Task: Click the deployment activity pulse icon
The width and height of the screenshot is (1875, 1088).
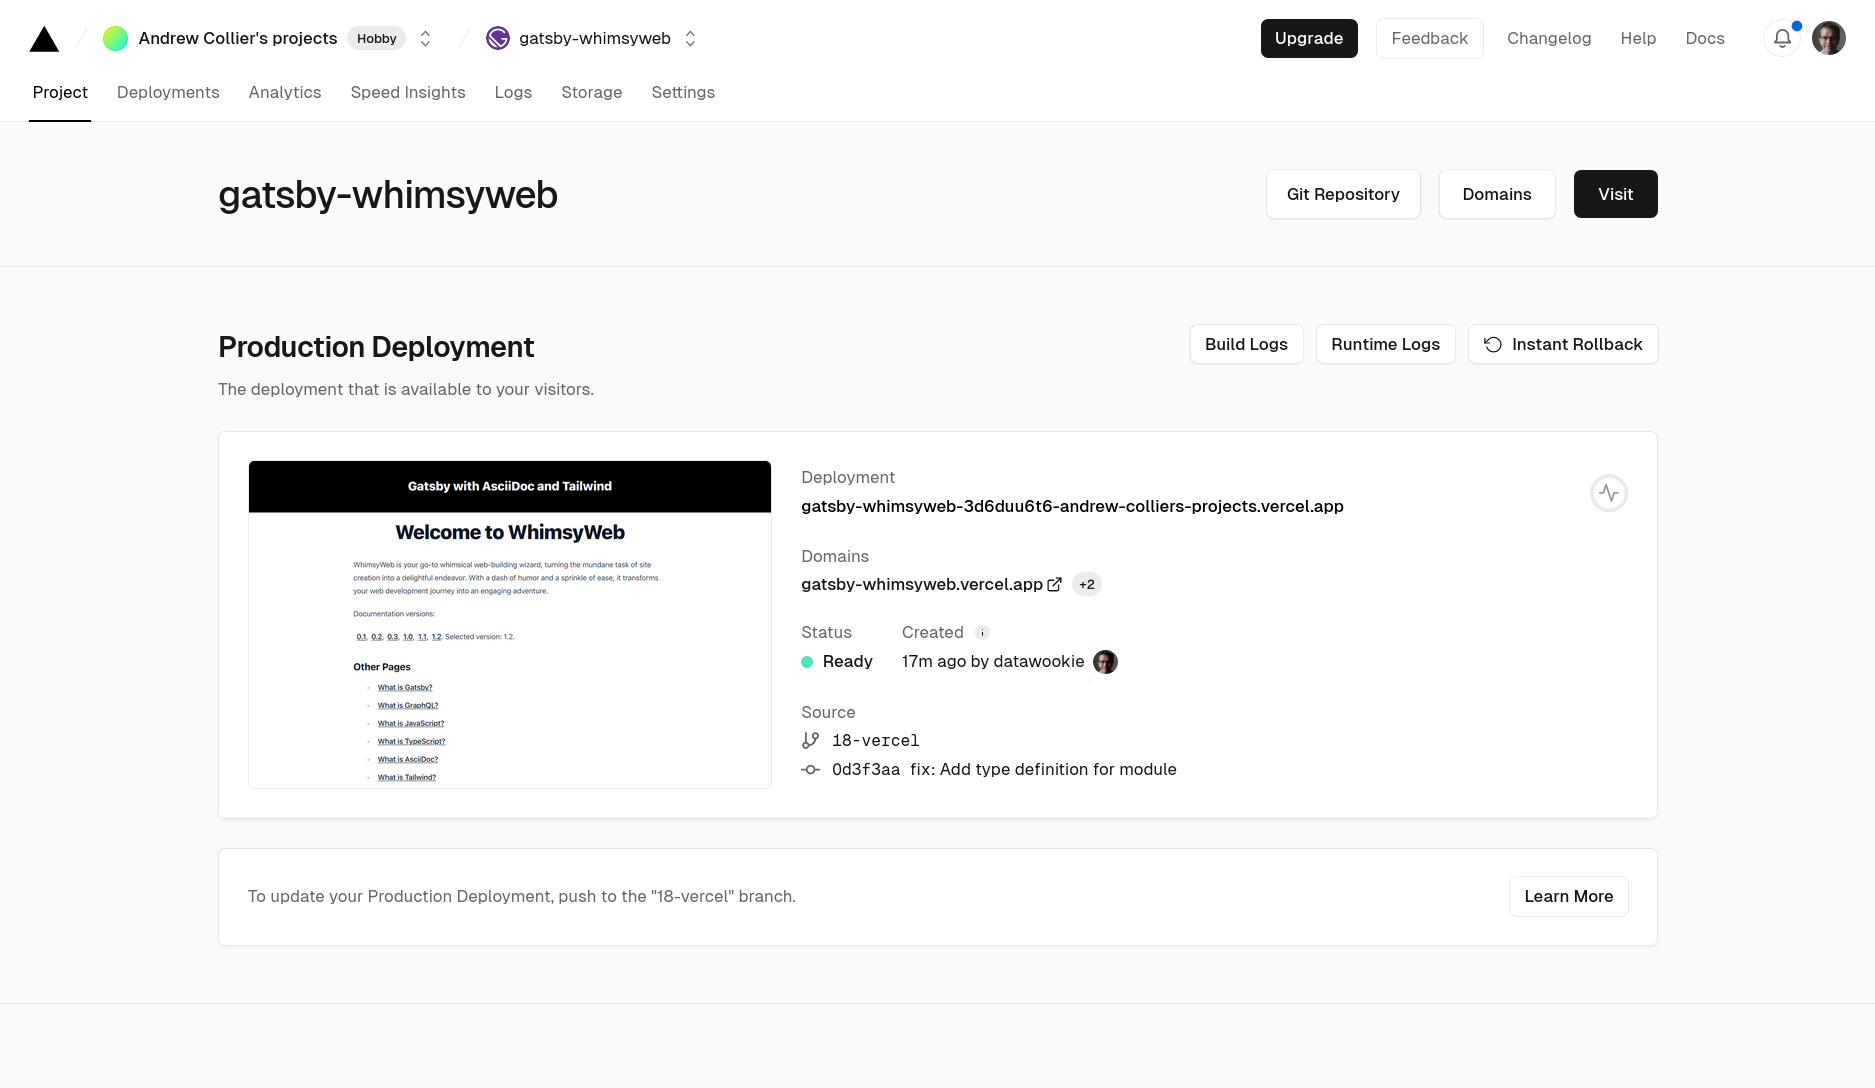Action: pyautogui.click(x=1608, y=493)
